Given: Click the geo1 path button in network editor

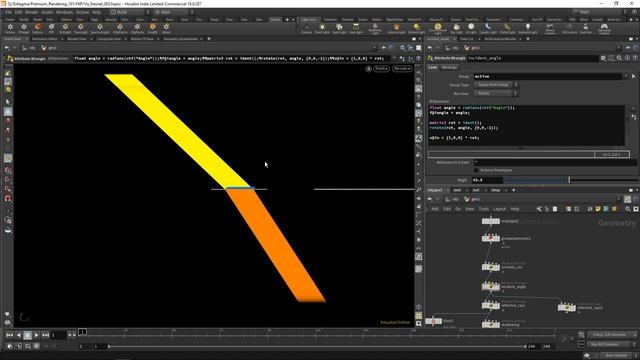Looking at the screenshot, I should point(472,199).
